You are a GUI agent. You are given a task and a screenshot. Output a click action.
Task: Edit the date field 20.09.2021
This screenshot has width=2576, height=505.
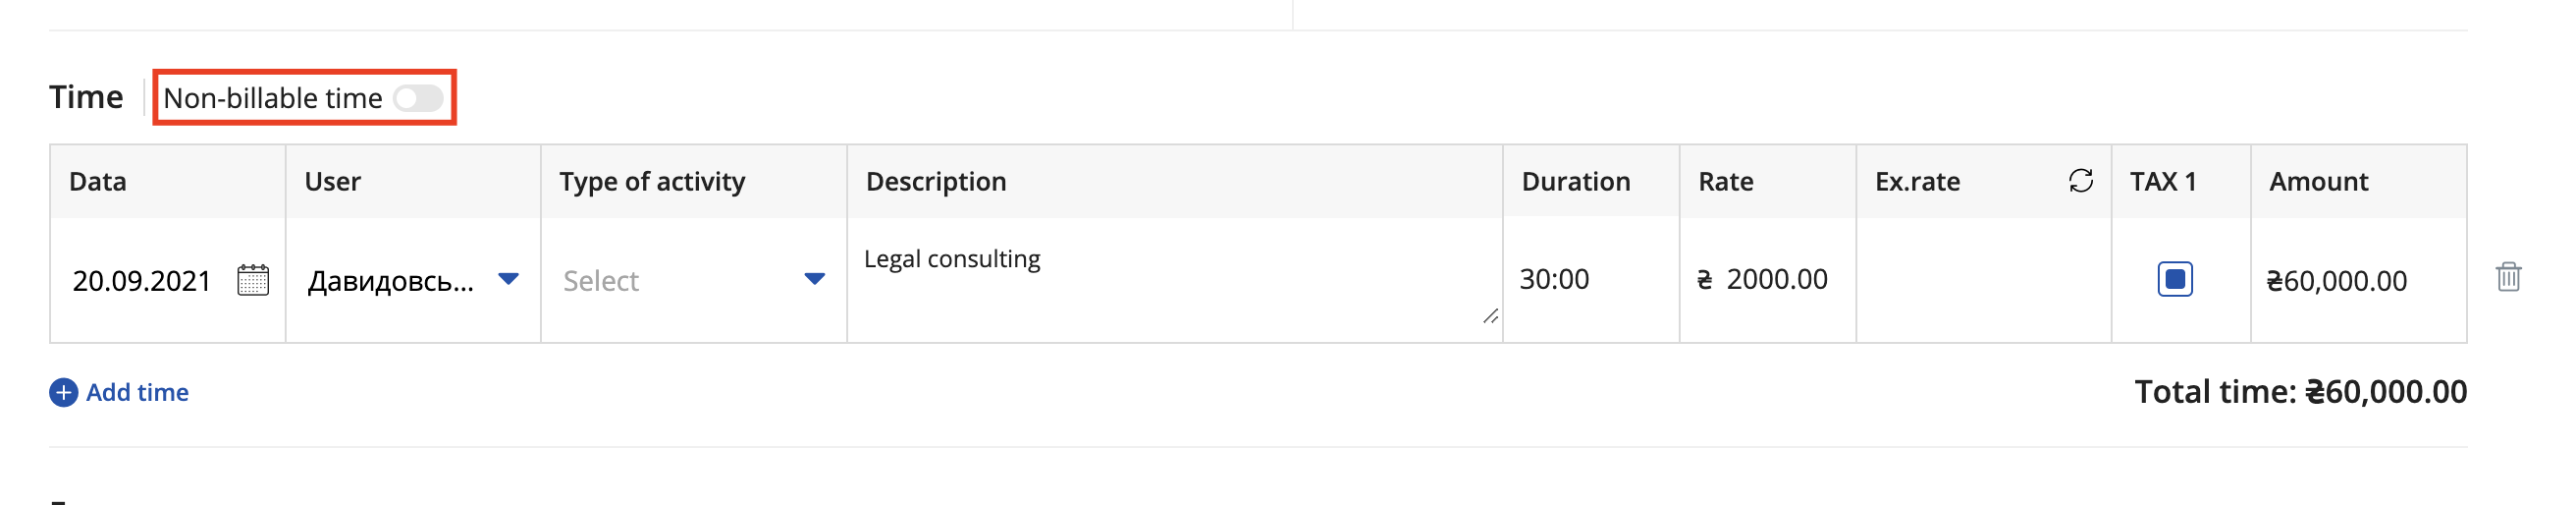pyautogui.click(x=142, y=281)
